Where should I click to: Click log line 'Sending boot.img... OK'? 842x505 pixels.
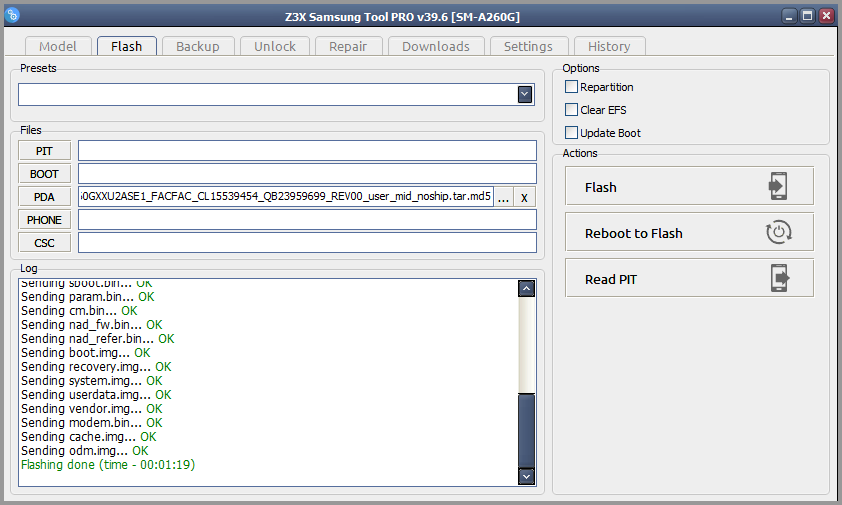point(85,352)
